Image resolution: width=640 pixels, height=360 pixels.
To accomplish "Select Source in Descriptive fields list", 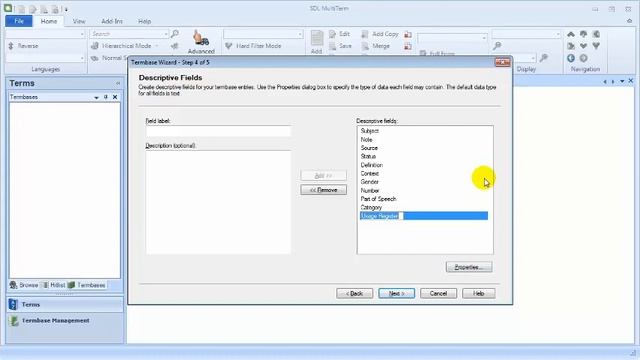I will click(369, 148).
